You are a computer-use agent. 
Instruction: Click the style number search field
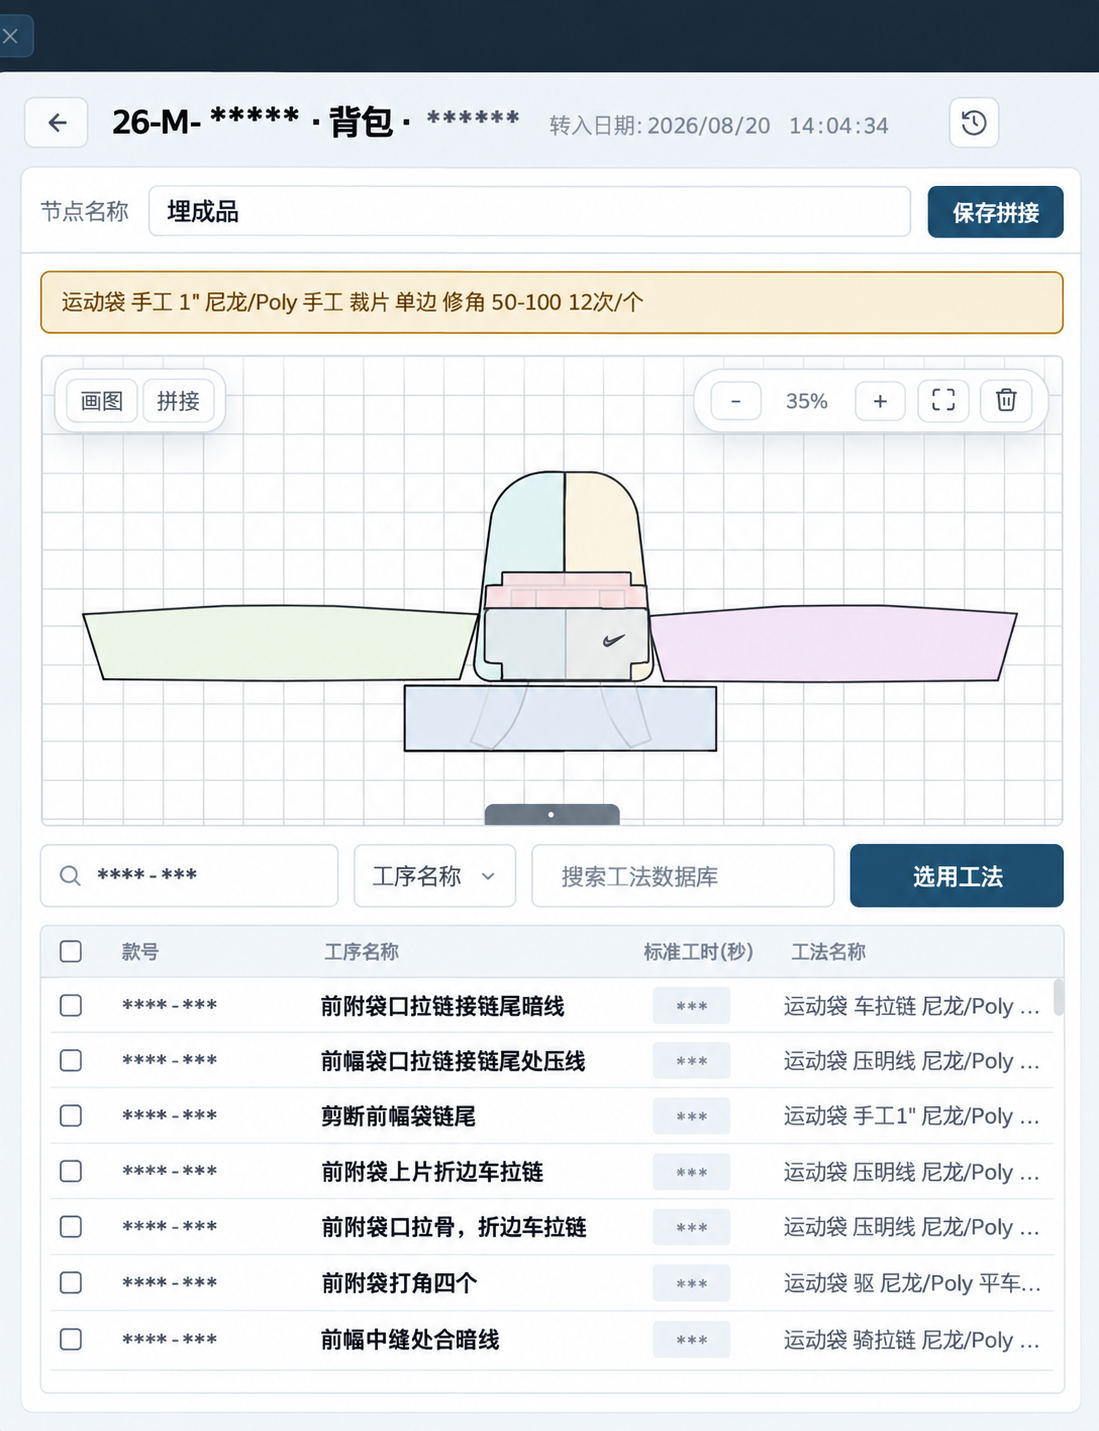(189, 876)
